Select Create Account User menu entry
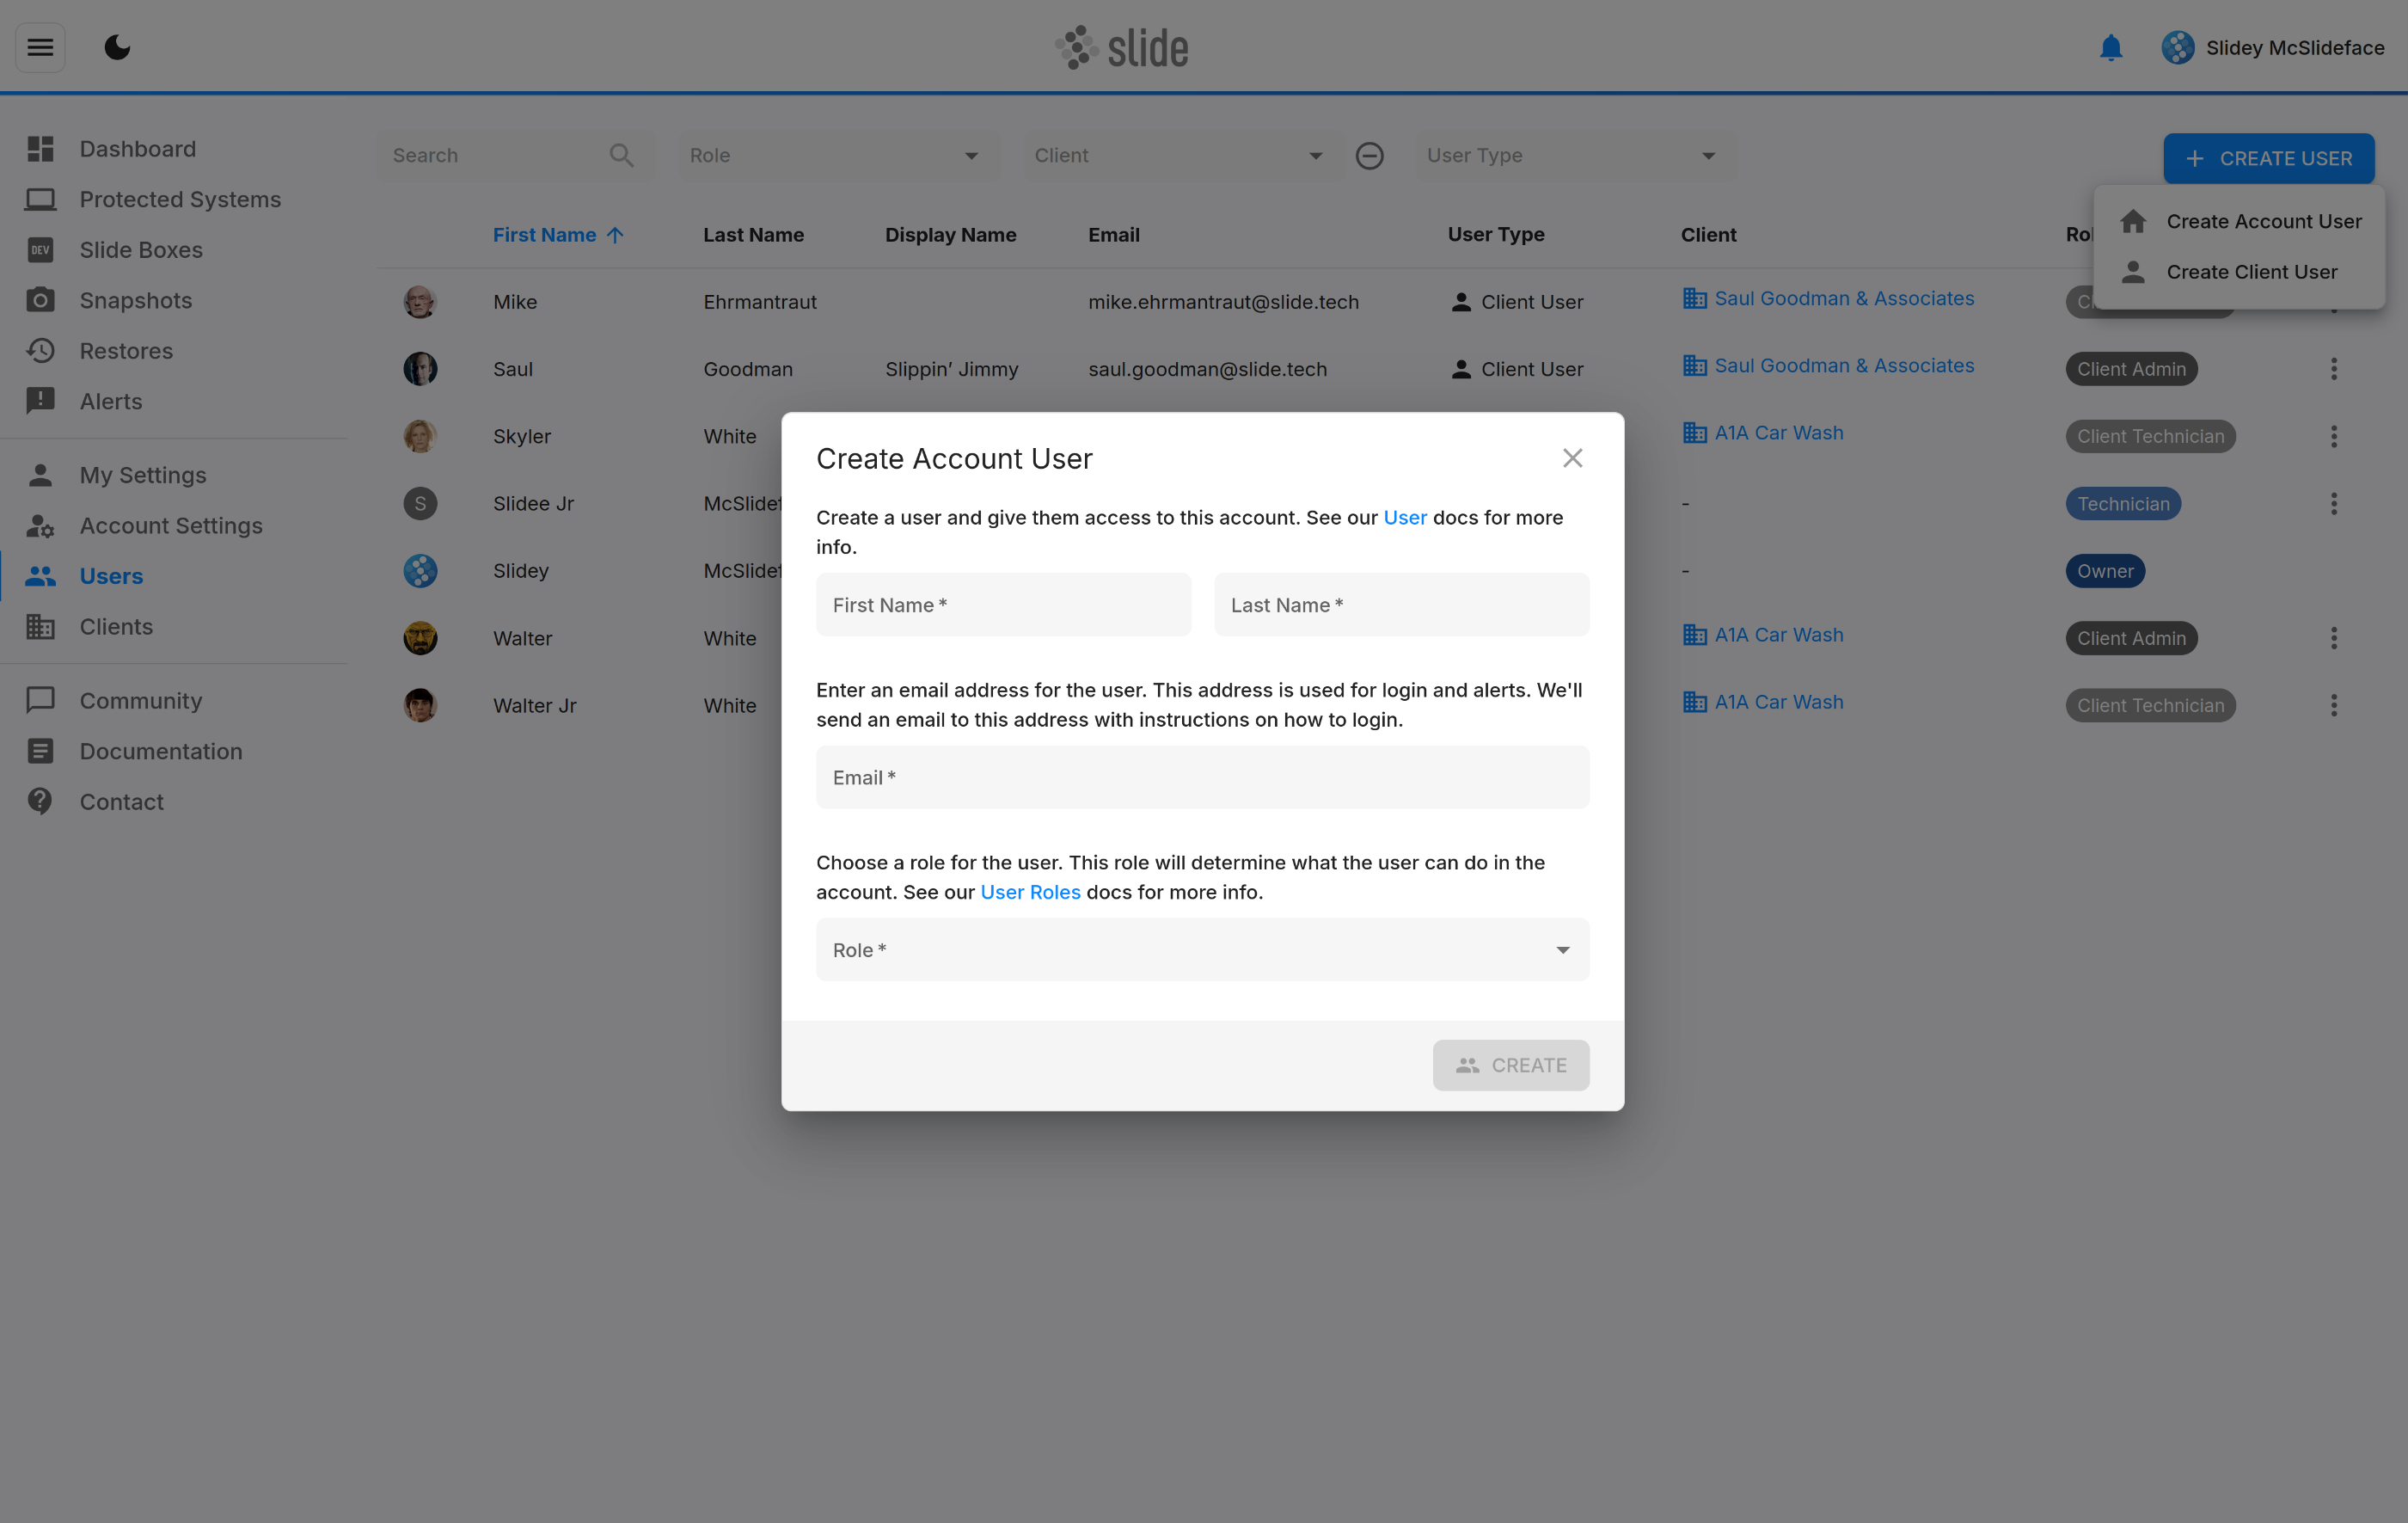The image size is (2408, 1523). tap(2263, 221)
